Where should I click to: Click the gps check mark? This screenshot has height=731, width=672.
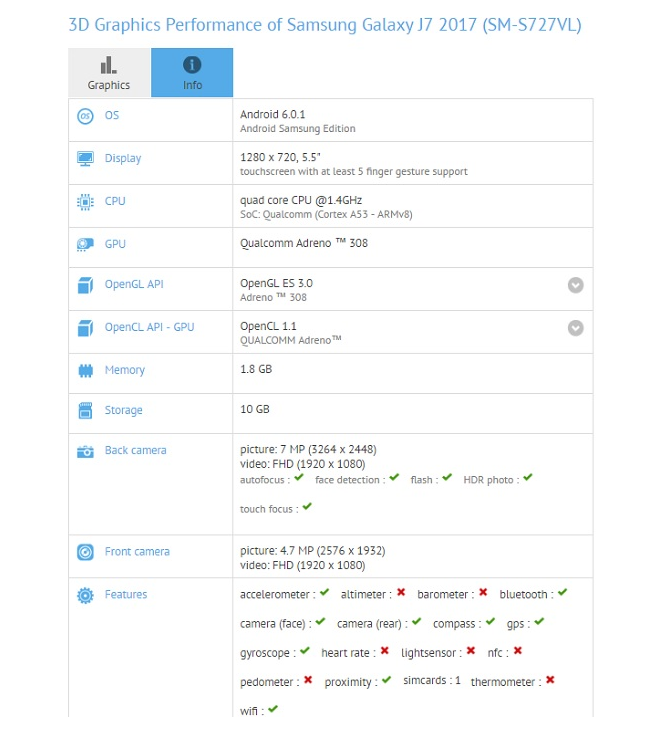coord(540,621)
